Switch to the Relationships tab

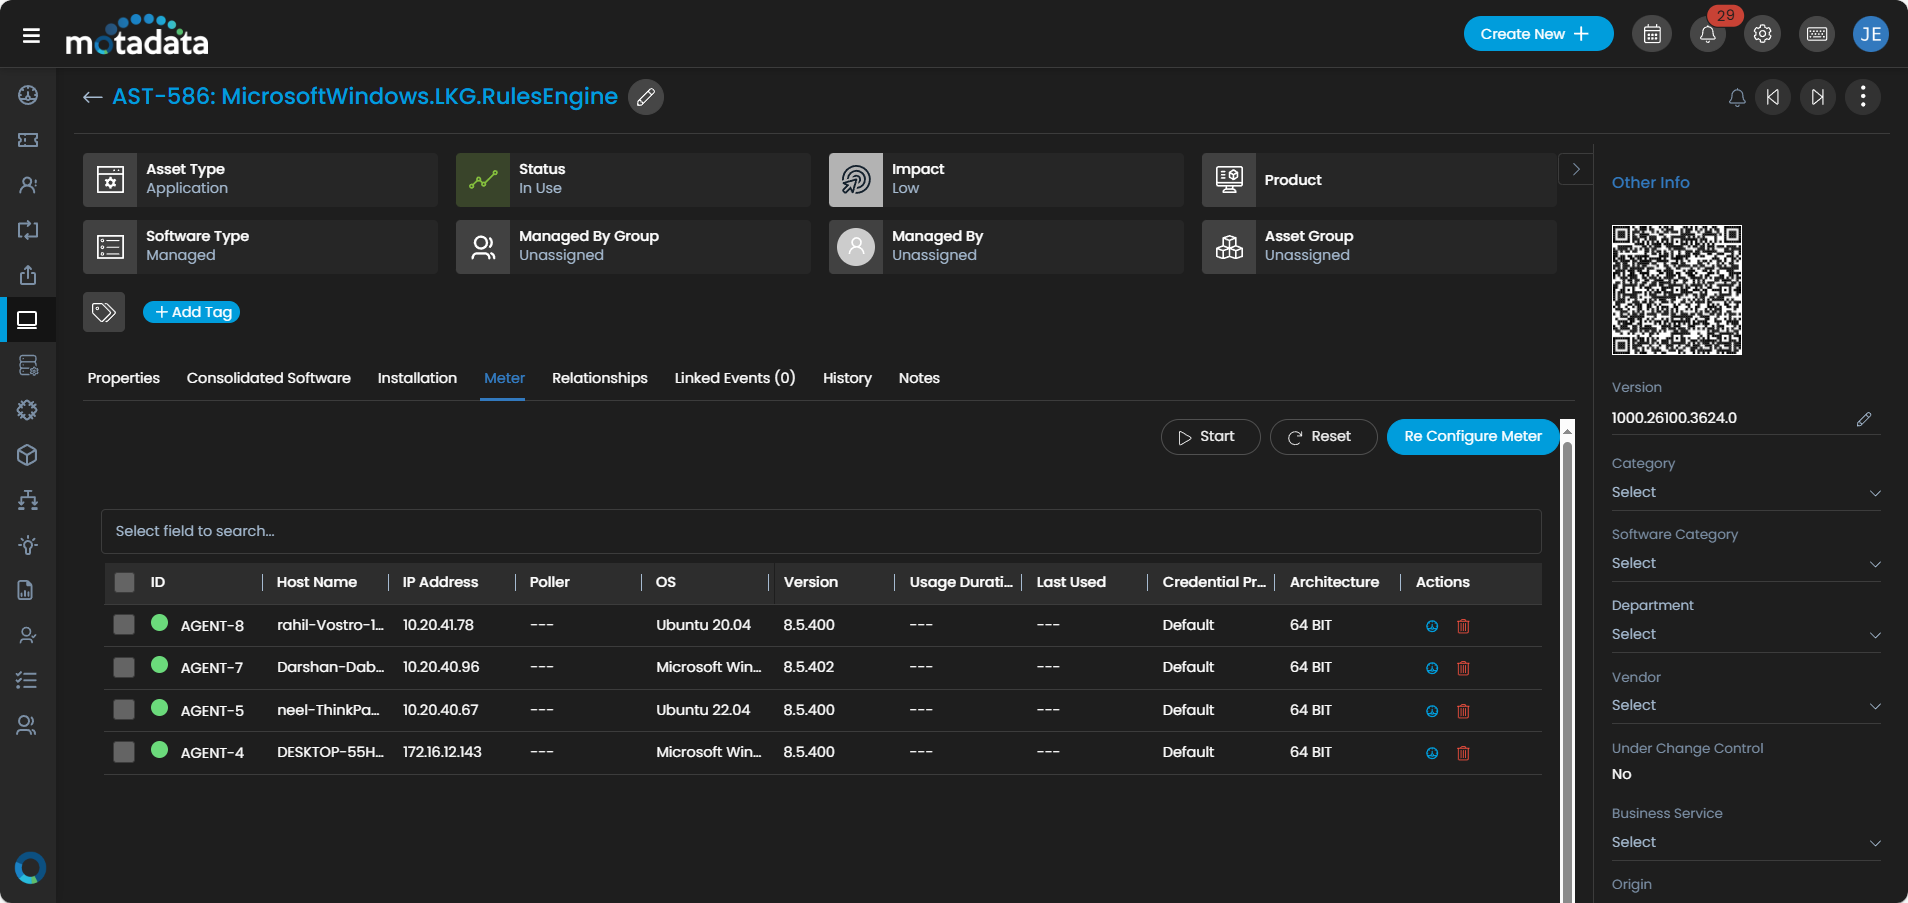point(600,378)
